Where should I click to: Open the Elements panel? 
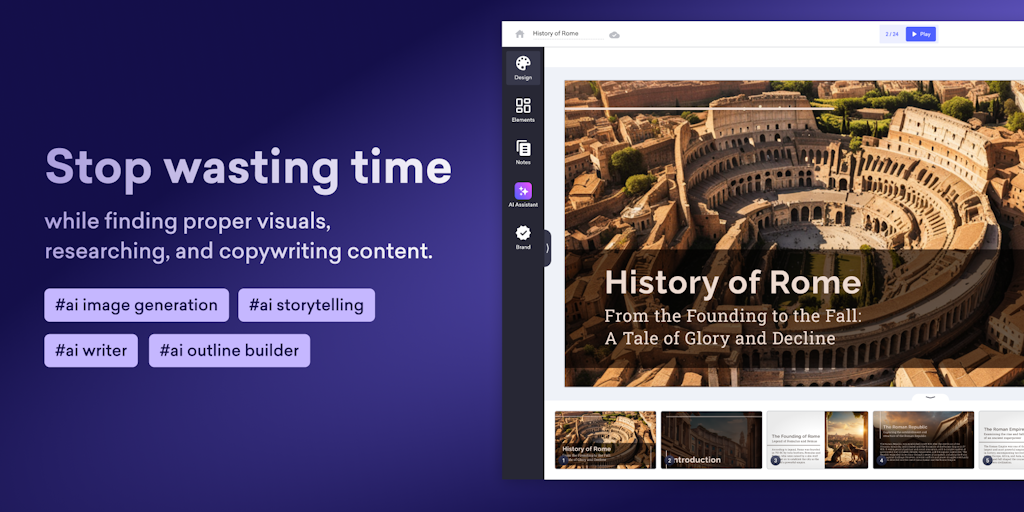[523, 110]
